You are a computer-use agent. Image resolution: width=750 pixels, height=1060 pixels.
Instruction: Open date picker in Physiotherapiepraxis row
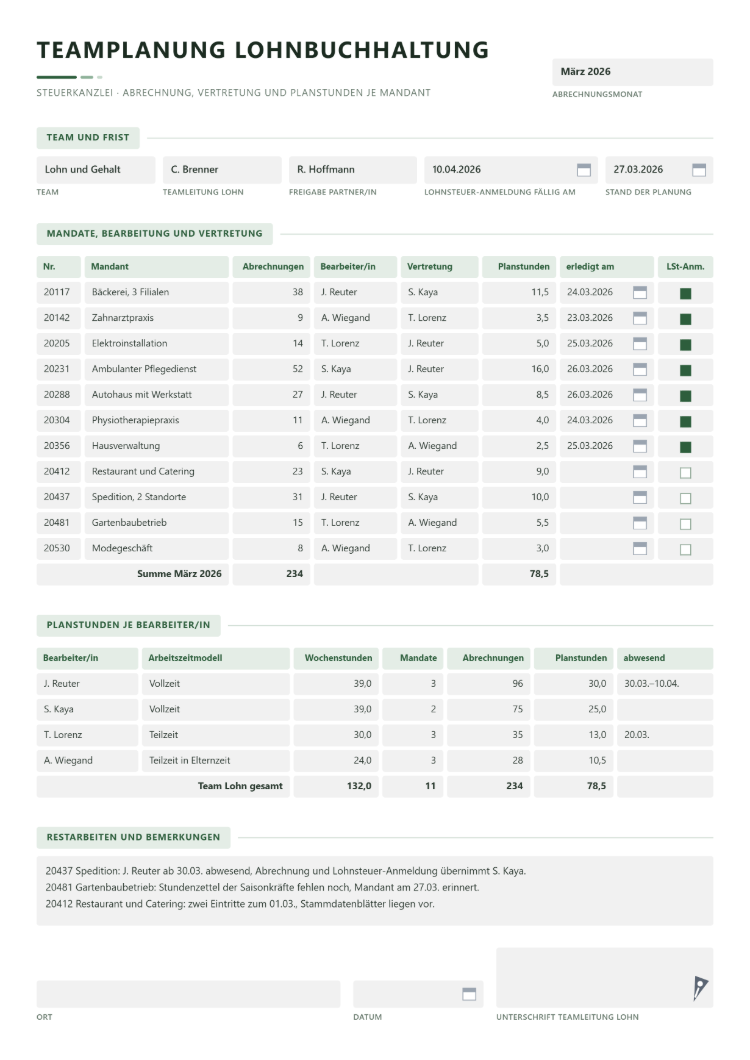click(x=640, y=420)
